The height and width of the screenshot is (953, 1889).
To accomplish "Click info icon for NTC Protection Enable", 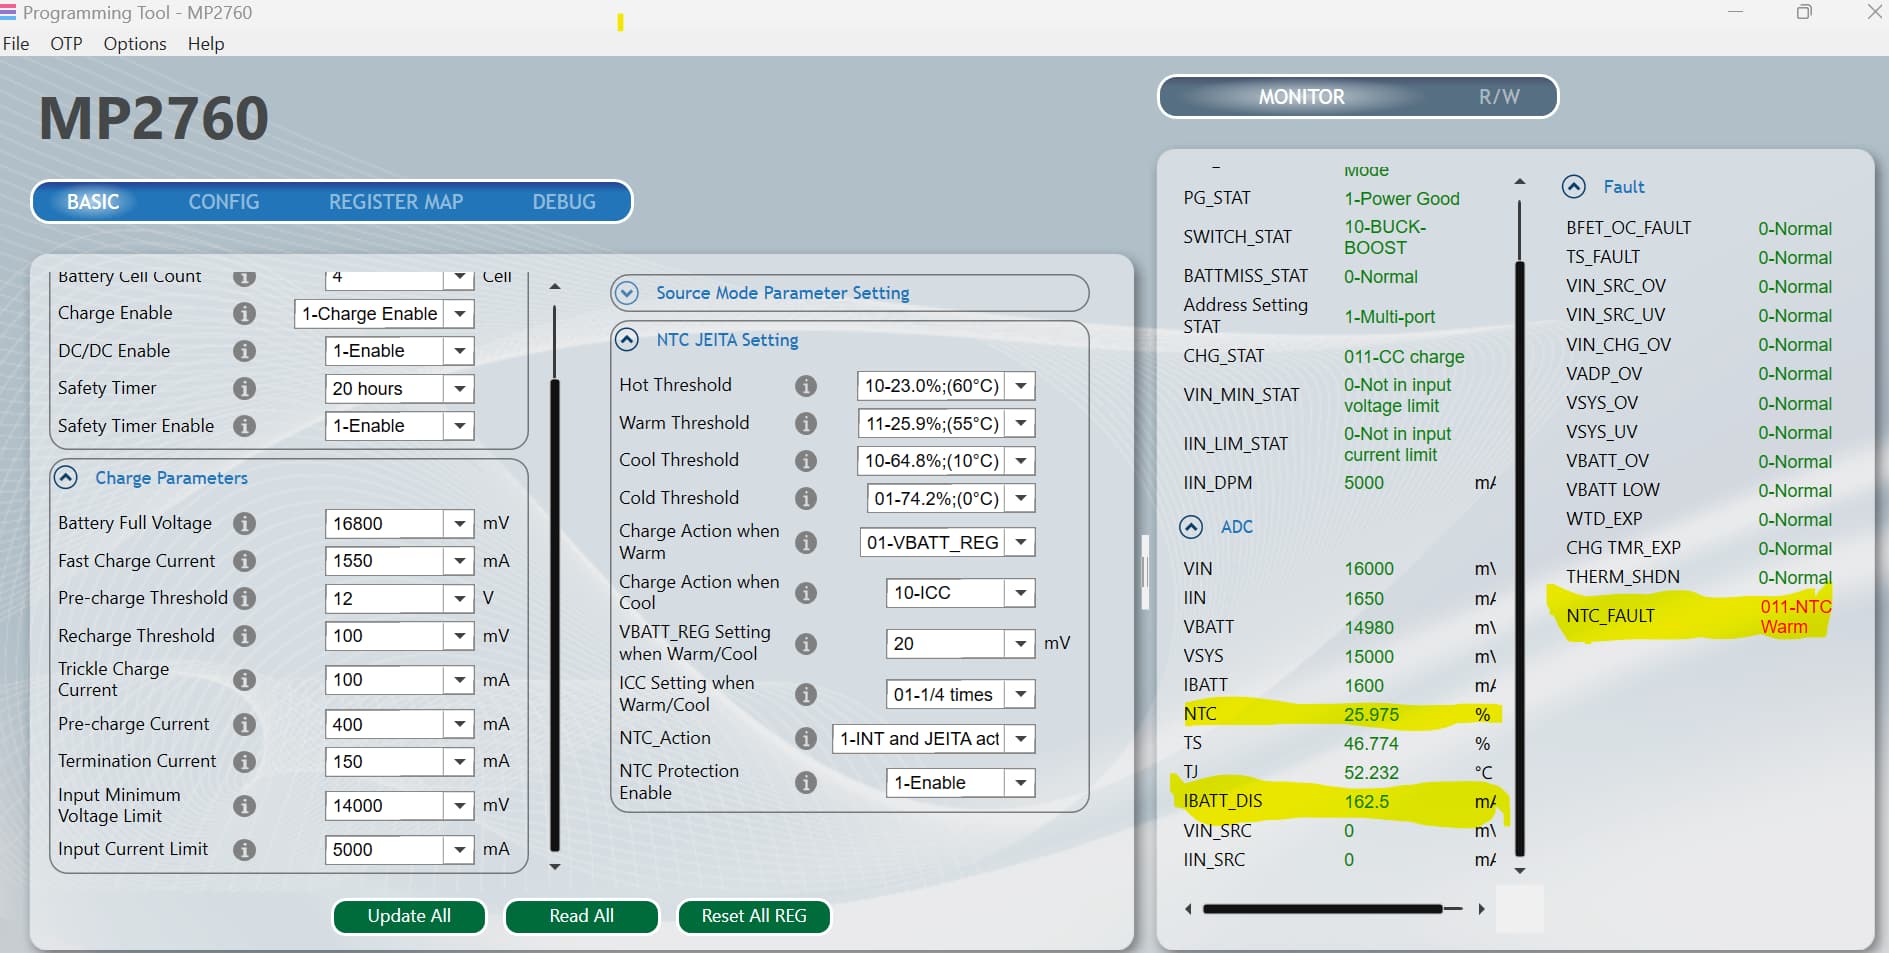I will [806, 783].
